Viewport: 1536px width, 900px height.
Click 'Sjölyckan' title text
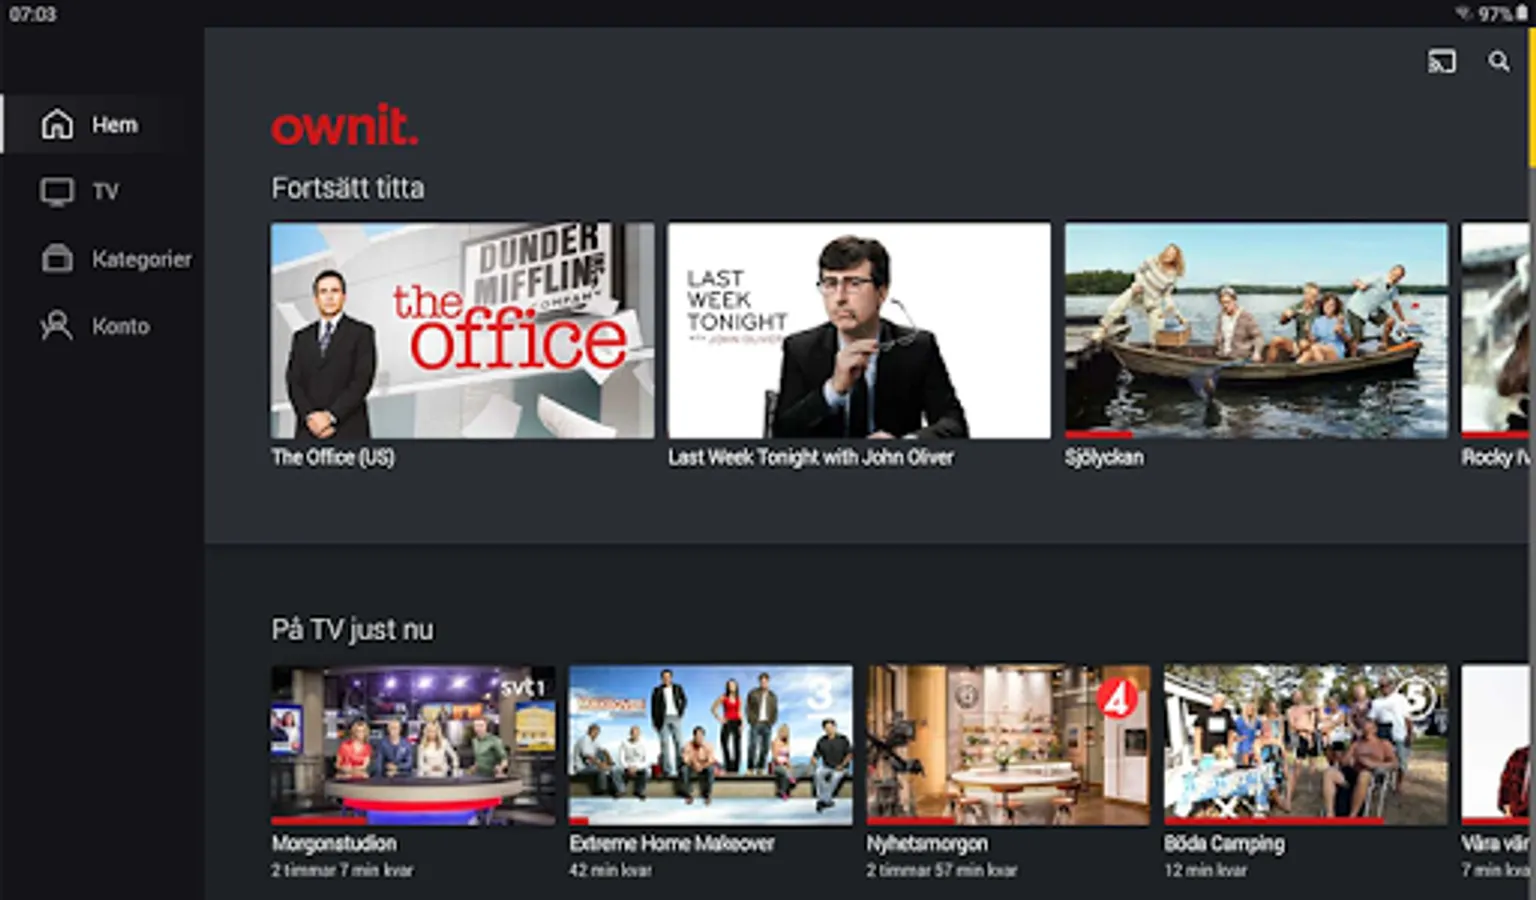(1104, 457)
